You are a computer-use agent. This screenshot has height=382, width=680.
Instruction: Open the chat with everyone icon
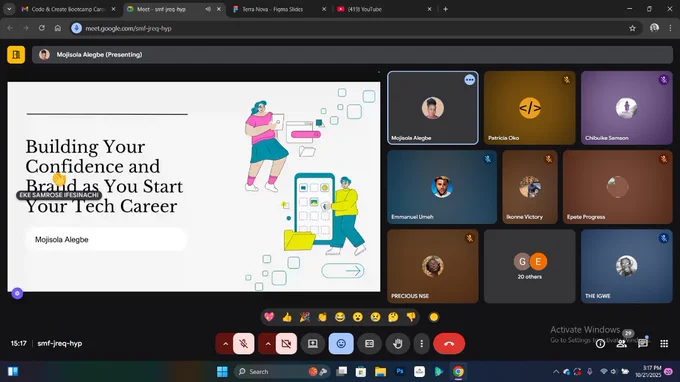coord(643,344)
